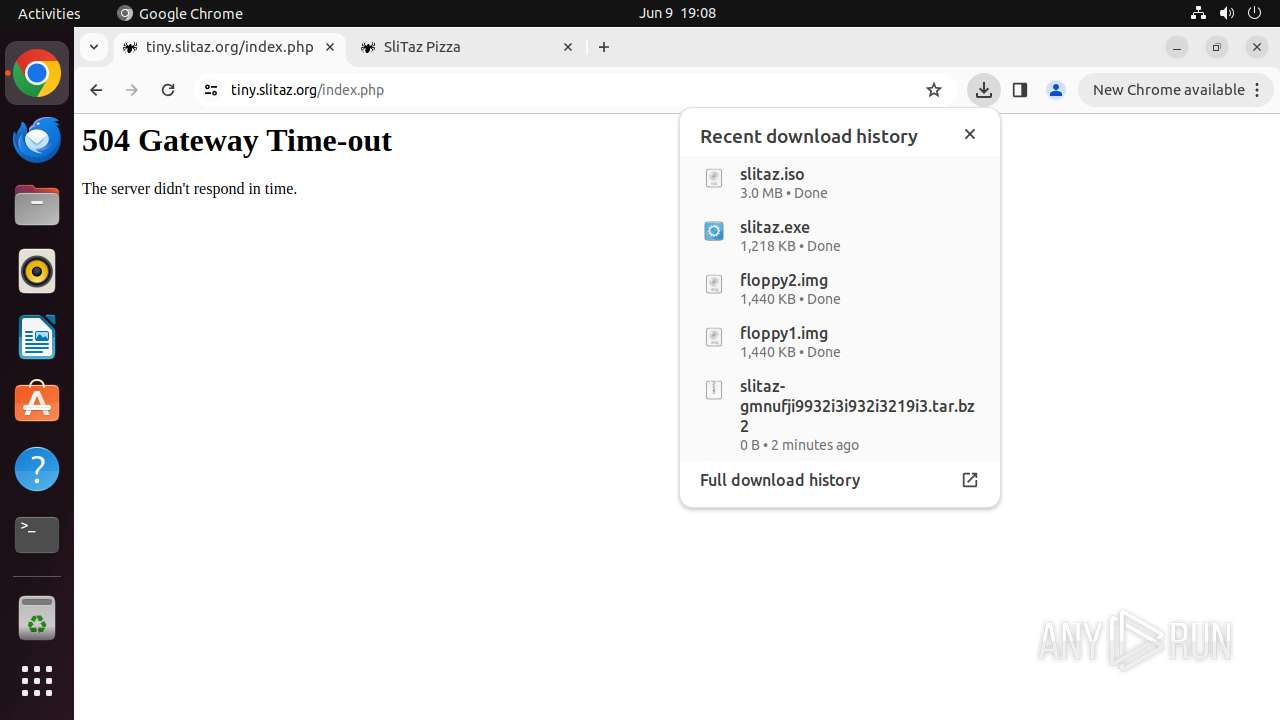Open the floppy1.img download entry

tap(840, 342)
